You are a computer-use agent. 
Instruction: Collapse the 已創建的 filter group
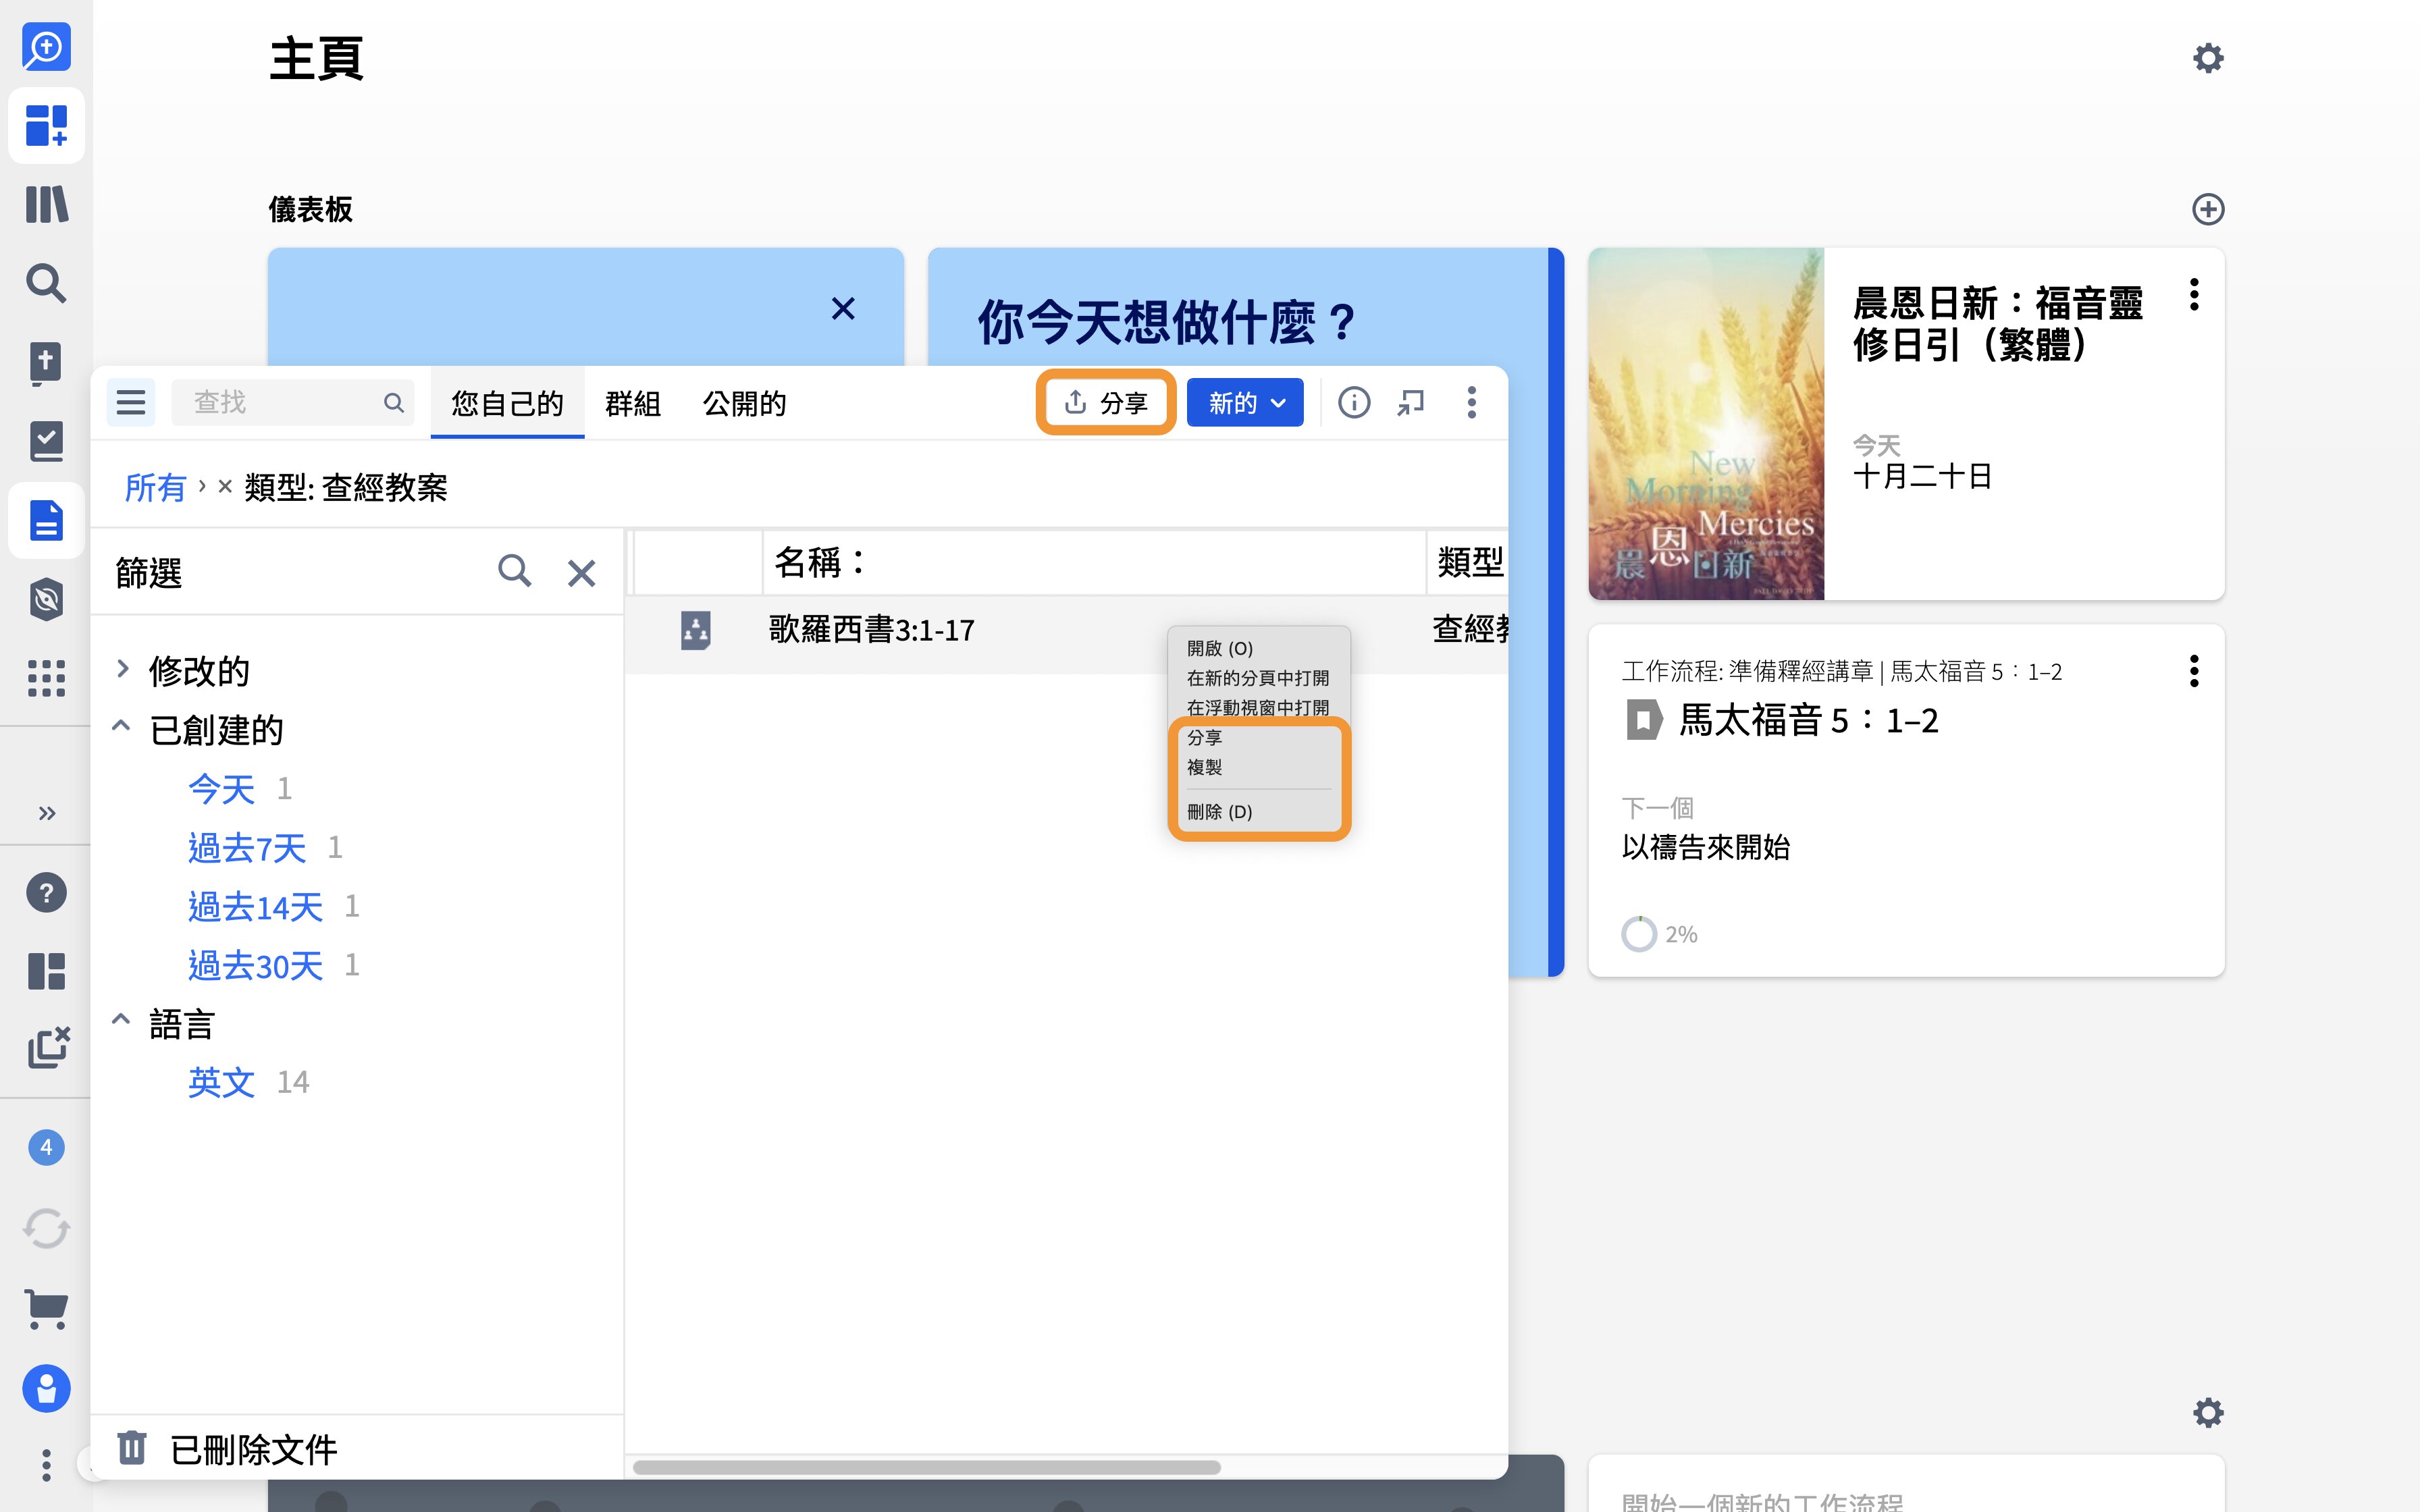click(x=121, y=726)
